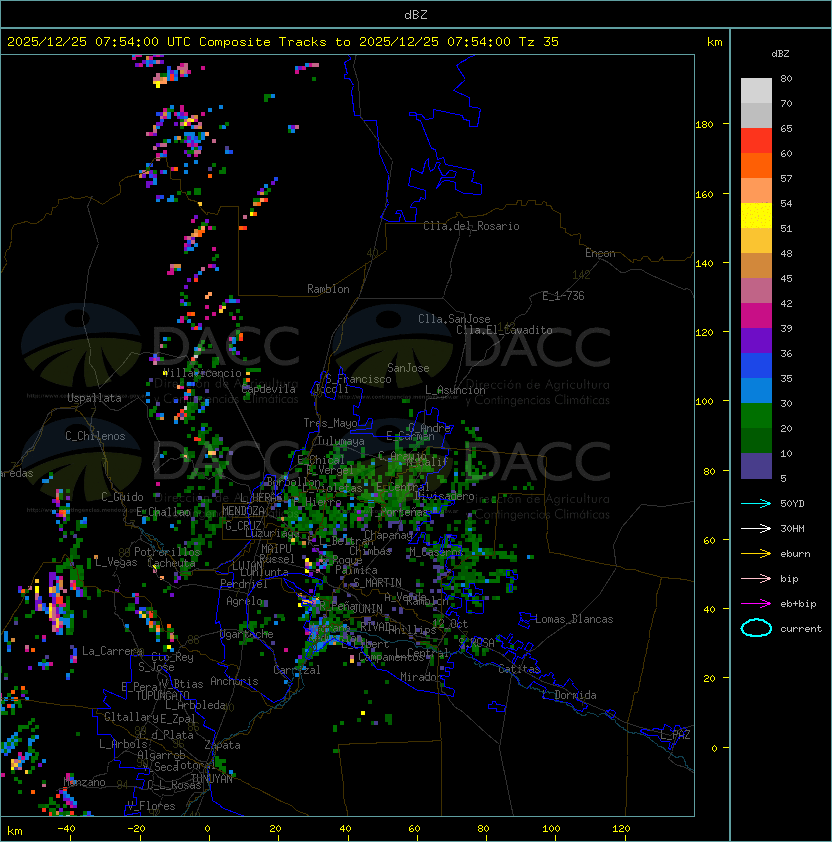Click the 'Mirador' map label

(422, 677)
